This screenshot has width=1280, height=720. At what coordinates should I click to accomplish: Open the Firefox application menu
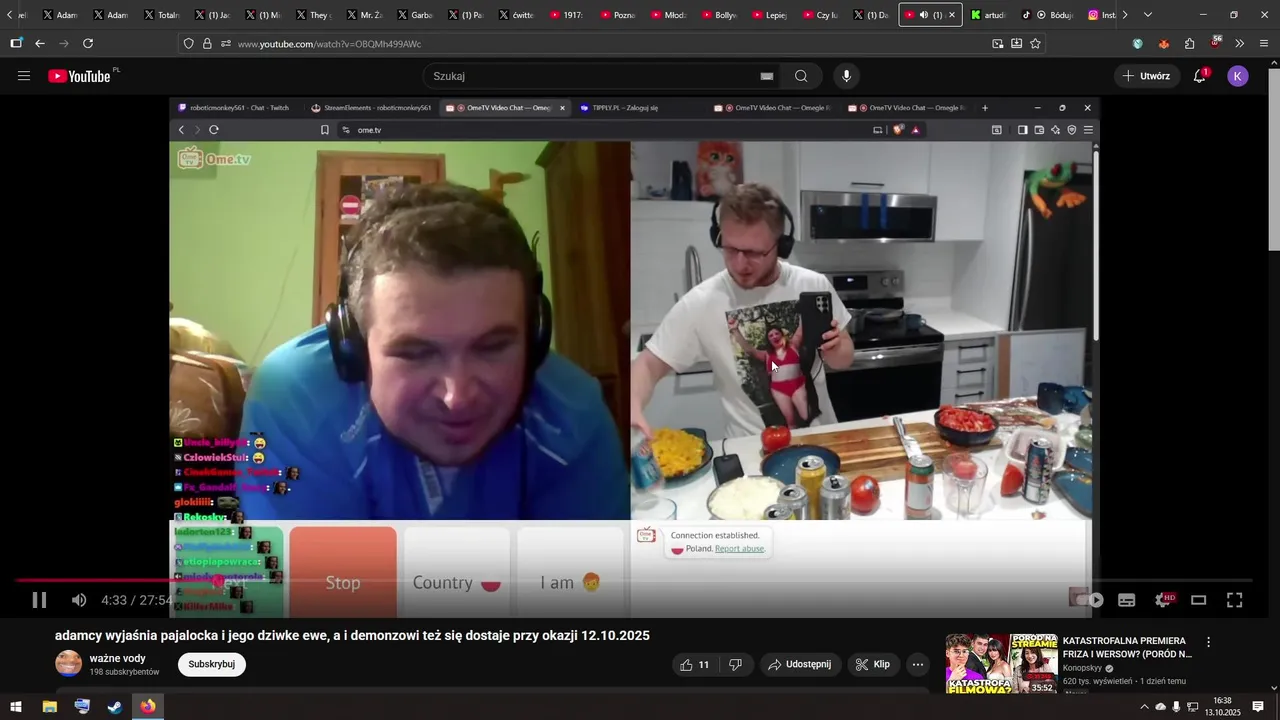coord(1265,44)
